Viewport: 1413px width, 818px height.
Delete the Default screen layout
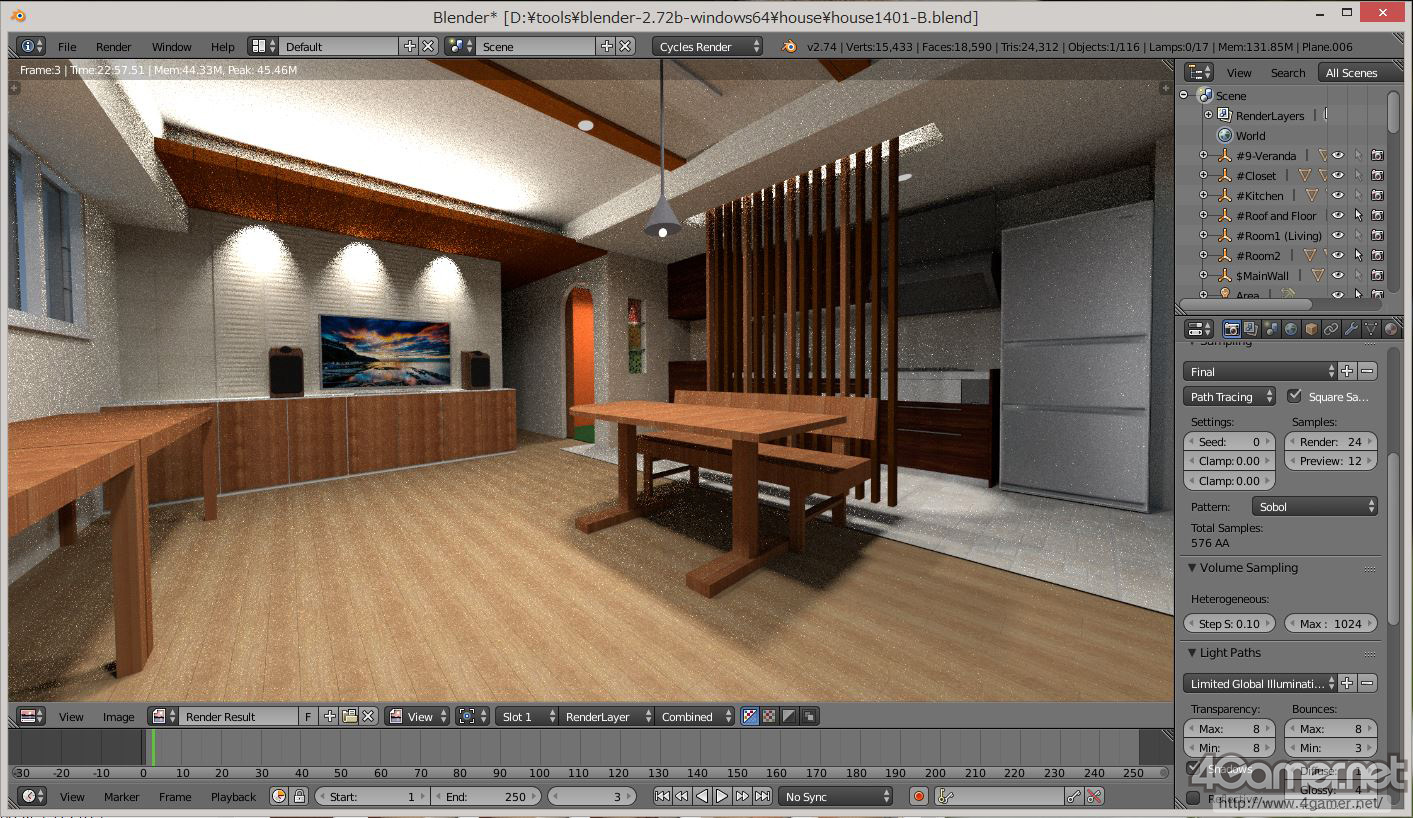(x=428, y=46)
